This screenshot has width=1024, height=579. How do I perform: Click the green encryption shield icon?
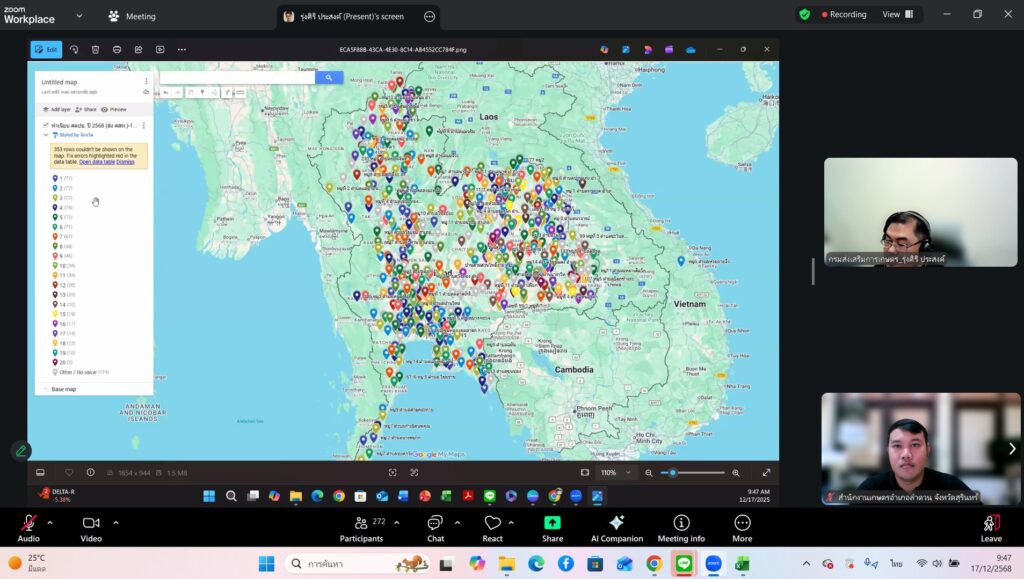(x=804, y=15)
